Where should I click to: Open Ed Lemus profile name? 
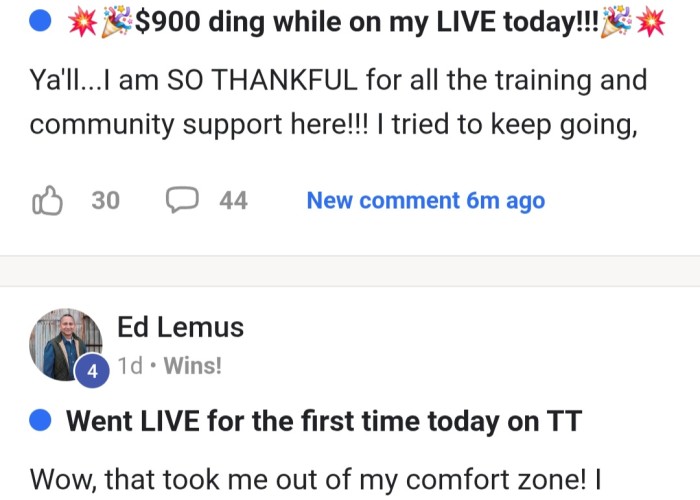pos(180,327)
